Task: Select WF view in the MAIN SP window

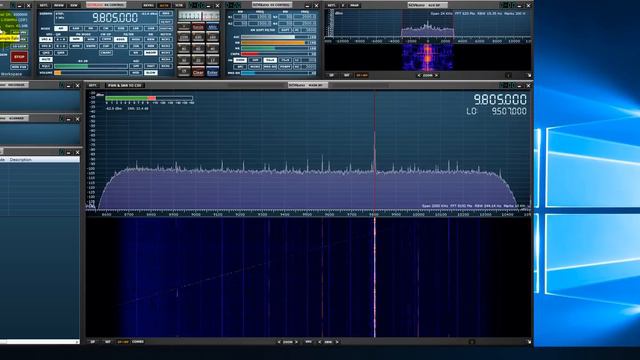Action: pos(108,342)
